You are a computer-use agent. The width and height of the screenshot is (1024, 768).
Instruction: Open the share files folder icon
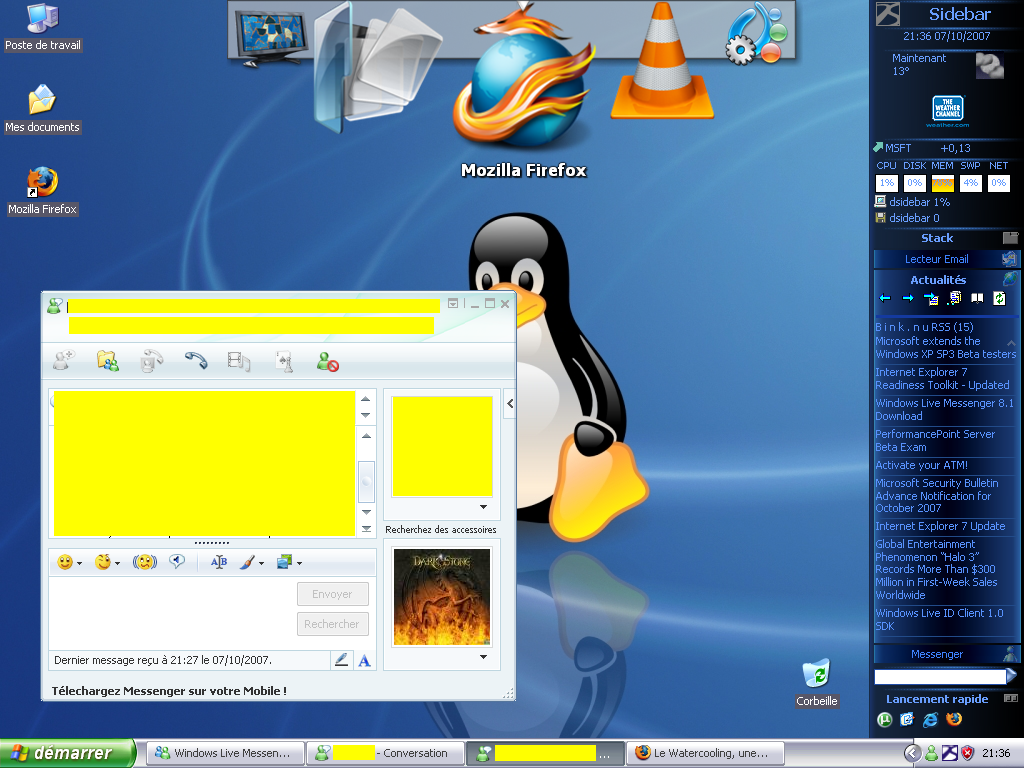click(107, 361)
